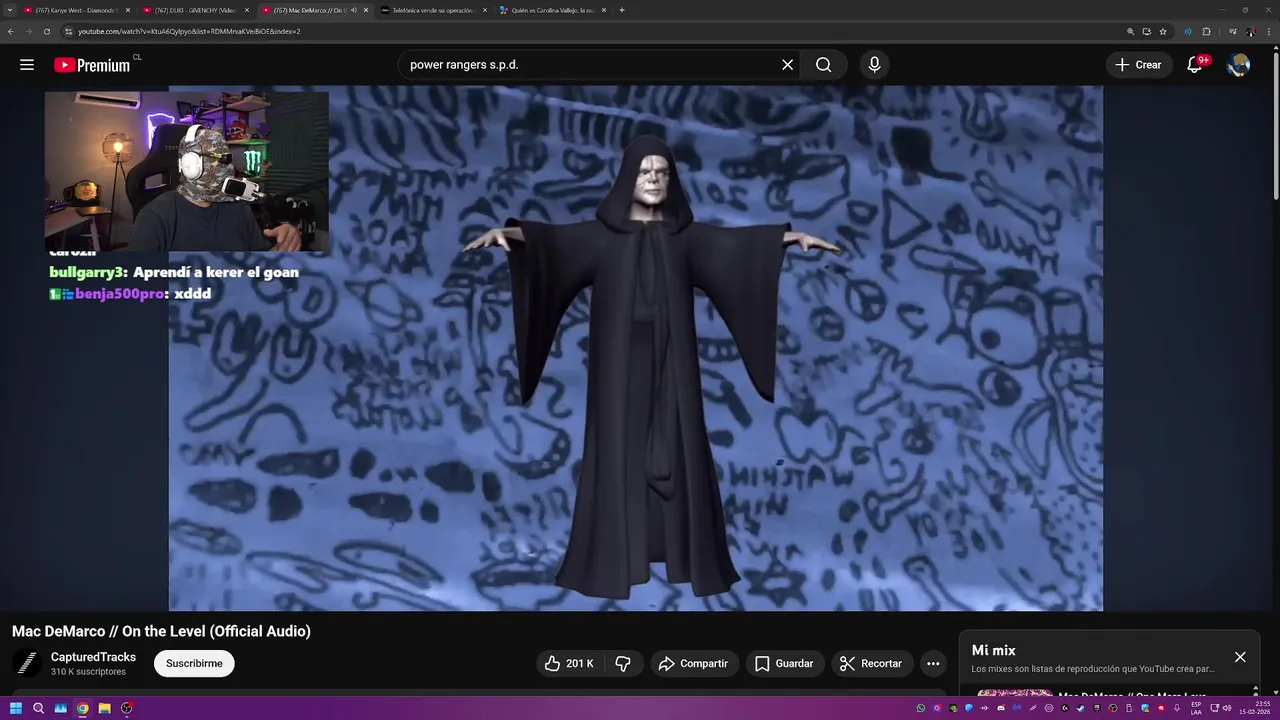Viewport: 1280px width, 720px height.
Task: Open Windows taskbar search
Action: point(38,708)
